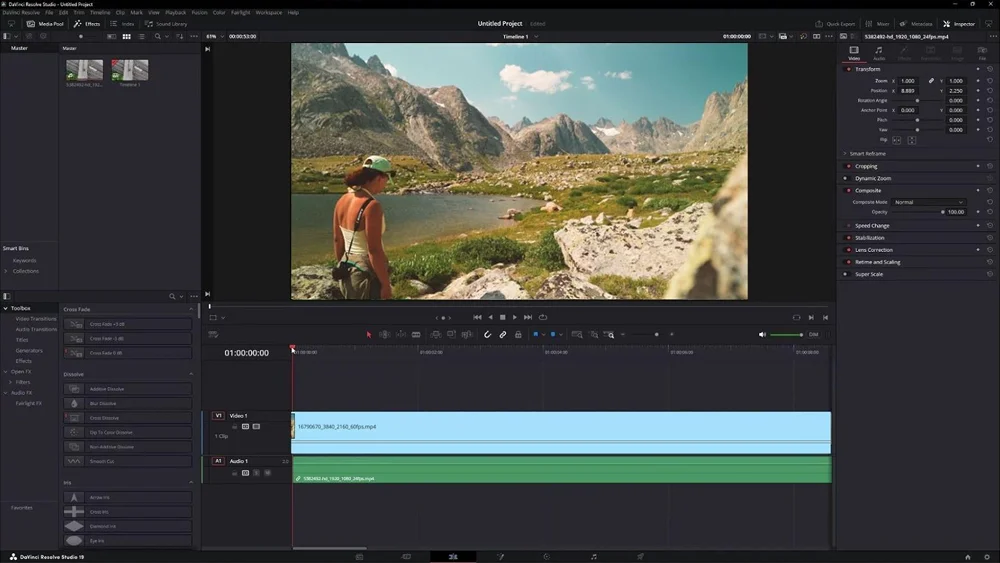Toggle the Transform section enable switch
Image resolution: width=1000 pixels, height=563 pixels.
click(x=848, y=69)
